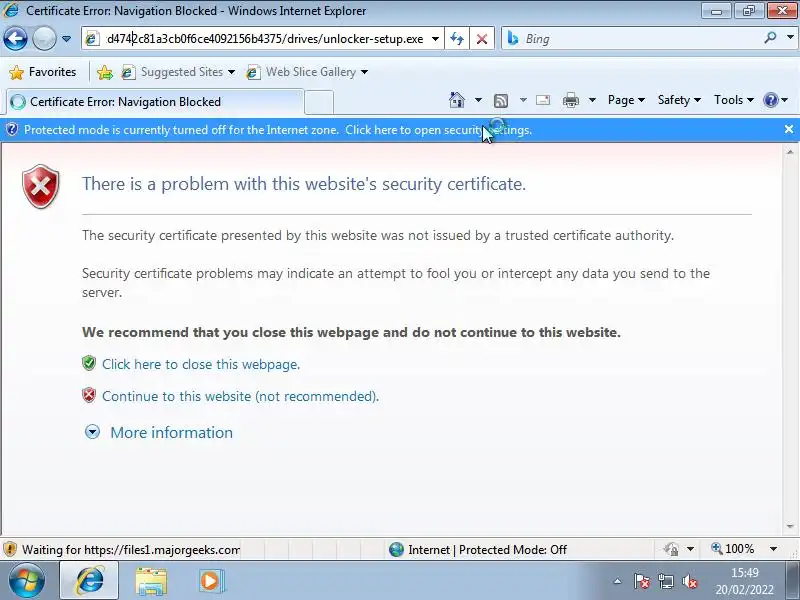Click the large red shield error icon
Image resolution: width=800 pixels, height=600 pixels.
41,186
